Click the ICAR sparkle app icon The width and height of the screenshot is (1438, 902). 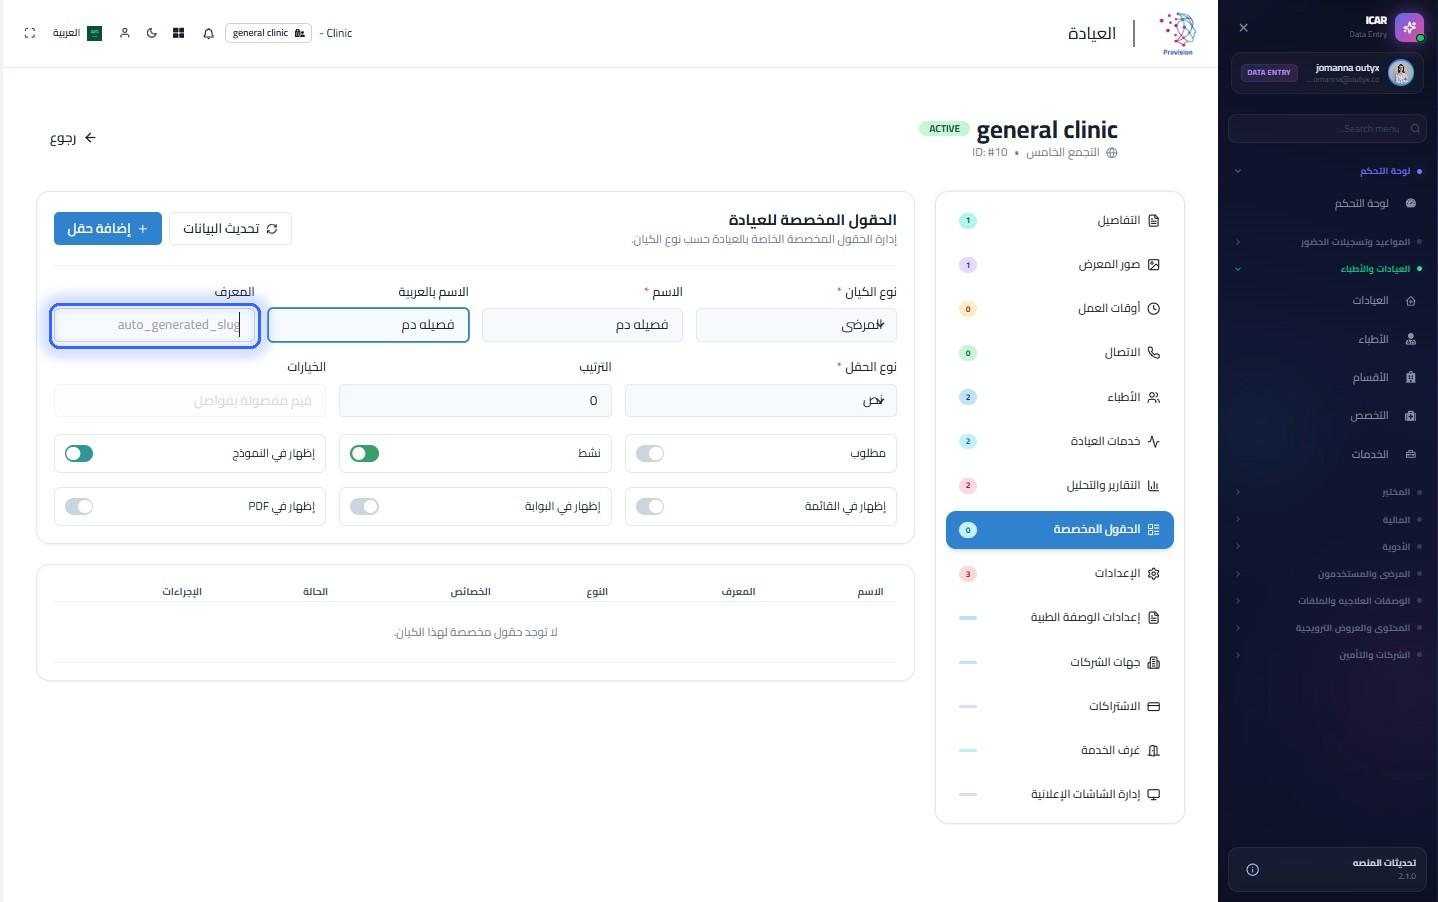click(1409, 27)
